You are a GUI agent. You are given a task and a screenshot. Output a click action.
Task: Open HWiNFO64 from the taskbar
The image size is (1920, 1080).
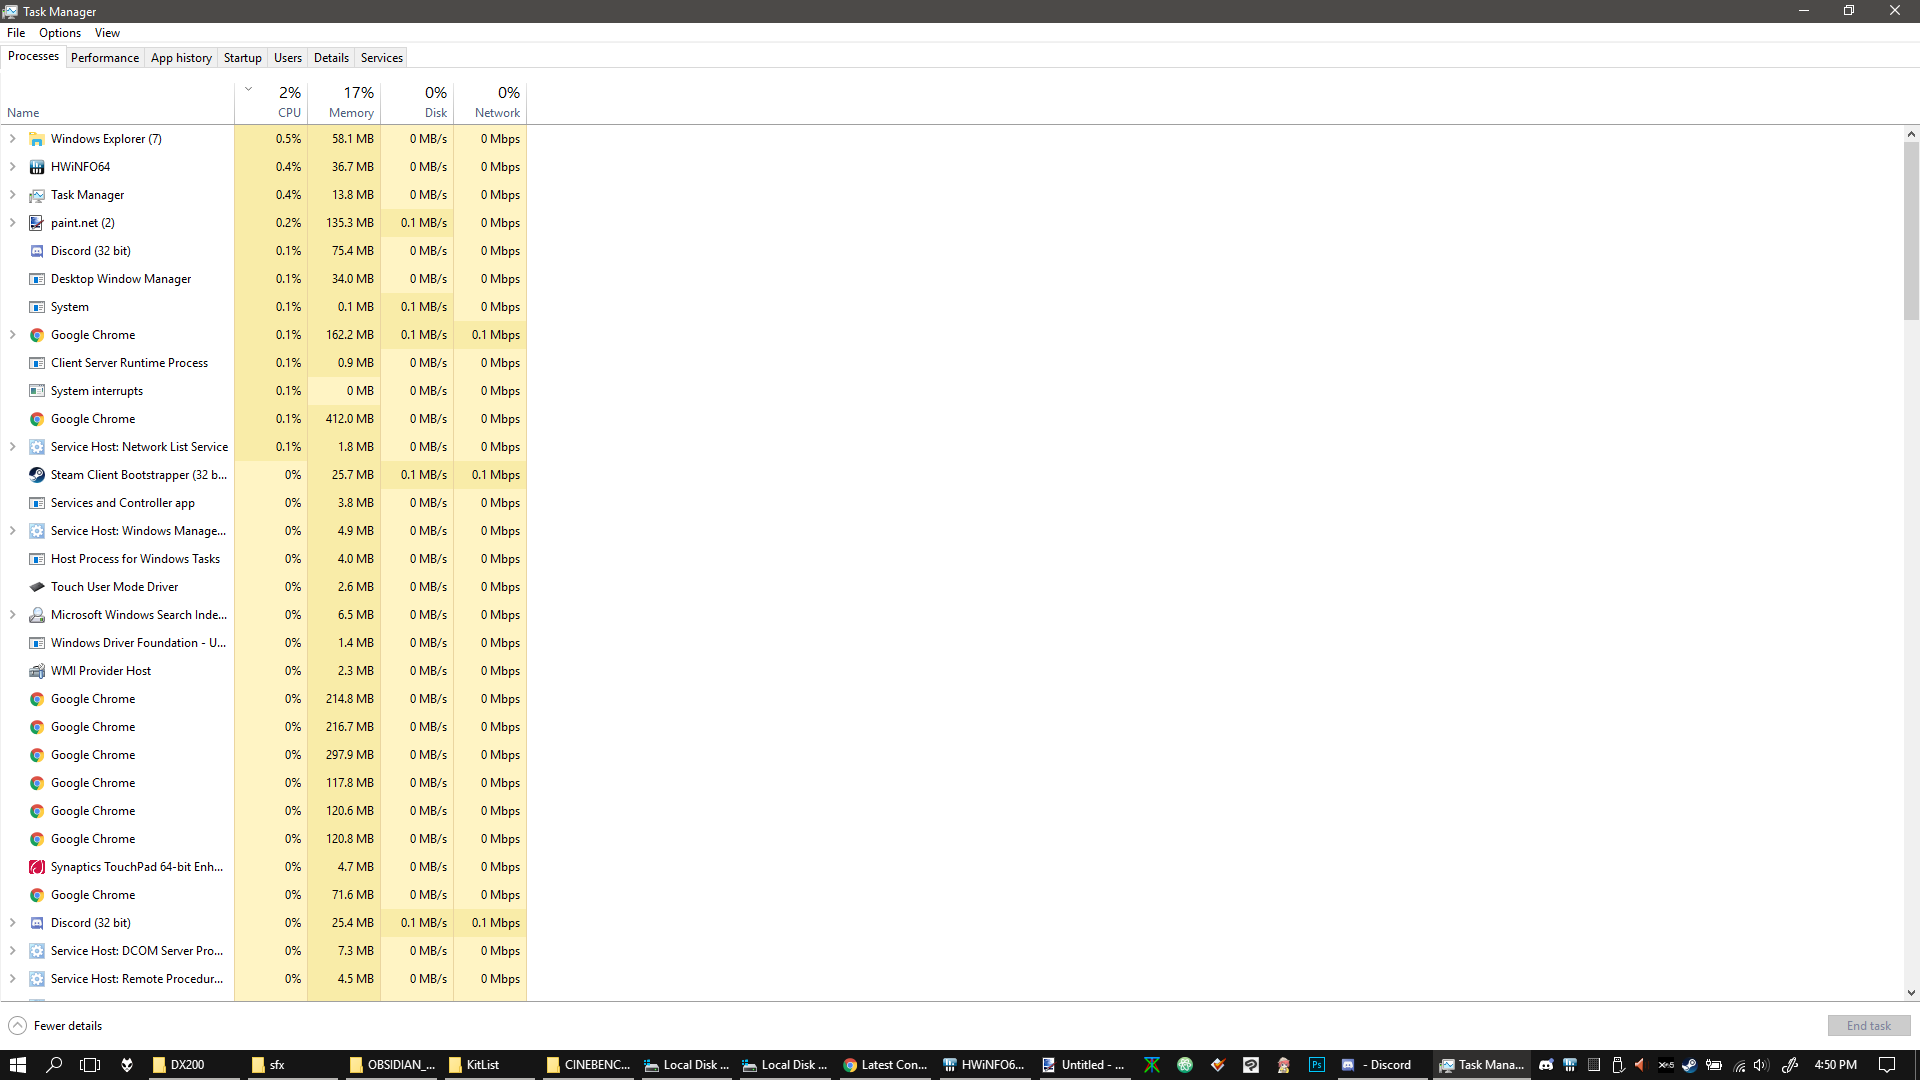coord(984,1065)
